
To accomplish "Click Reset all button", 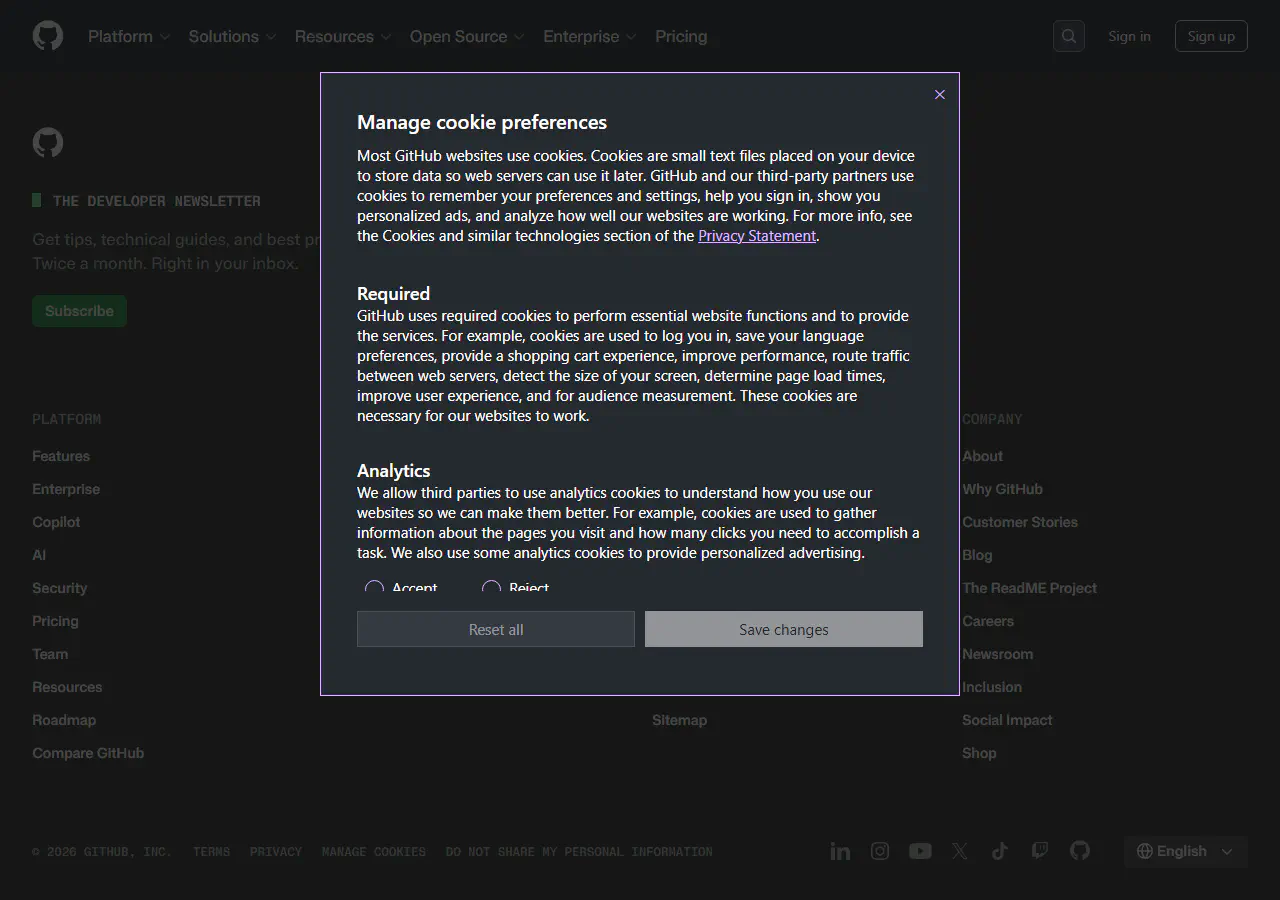I will (496, 629).
